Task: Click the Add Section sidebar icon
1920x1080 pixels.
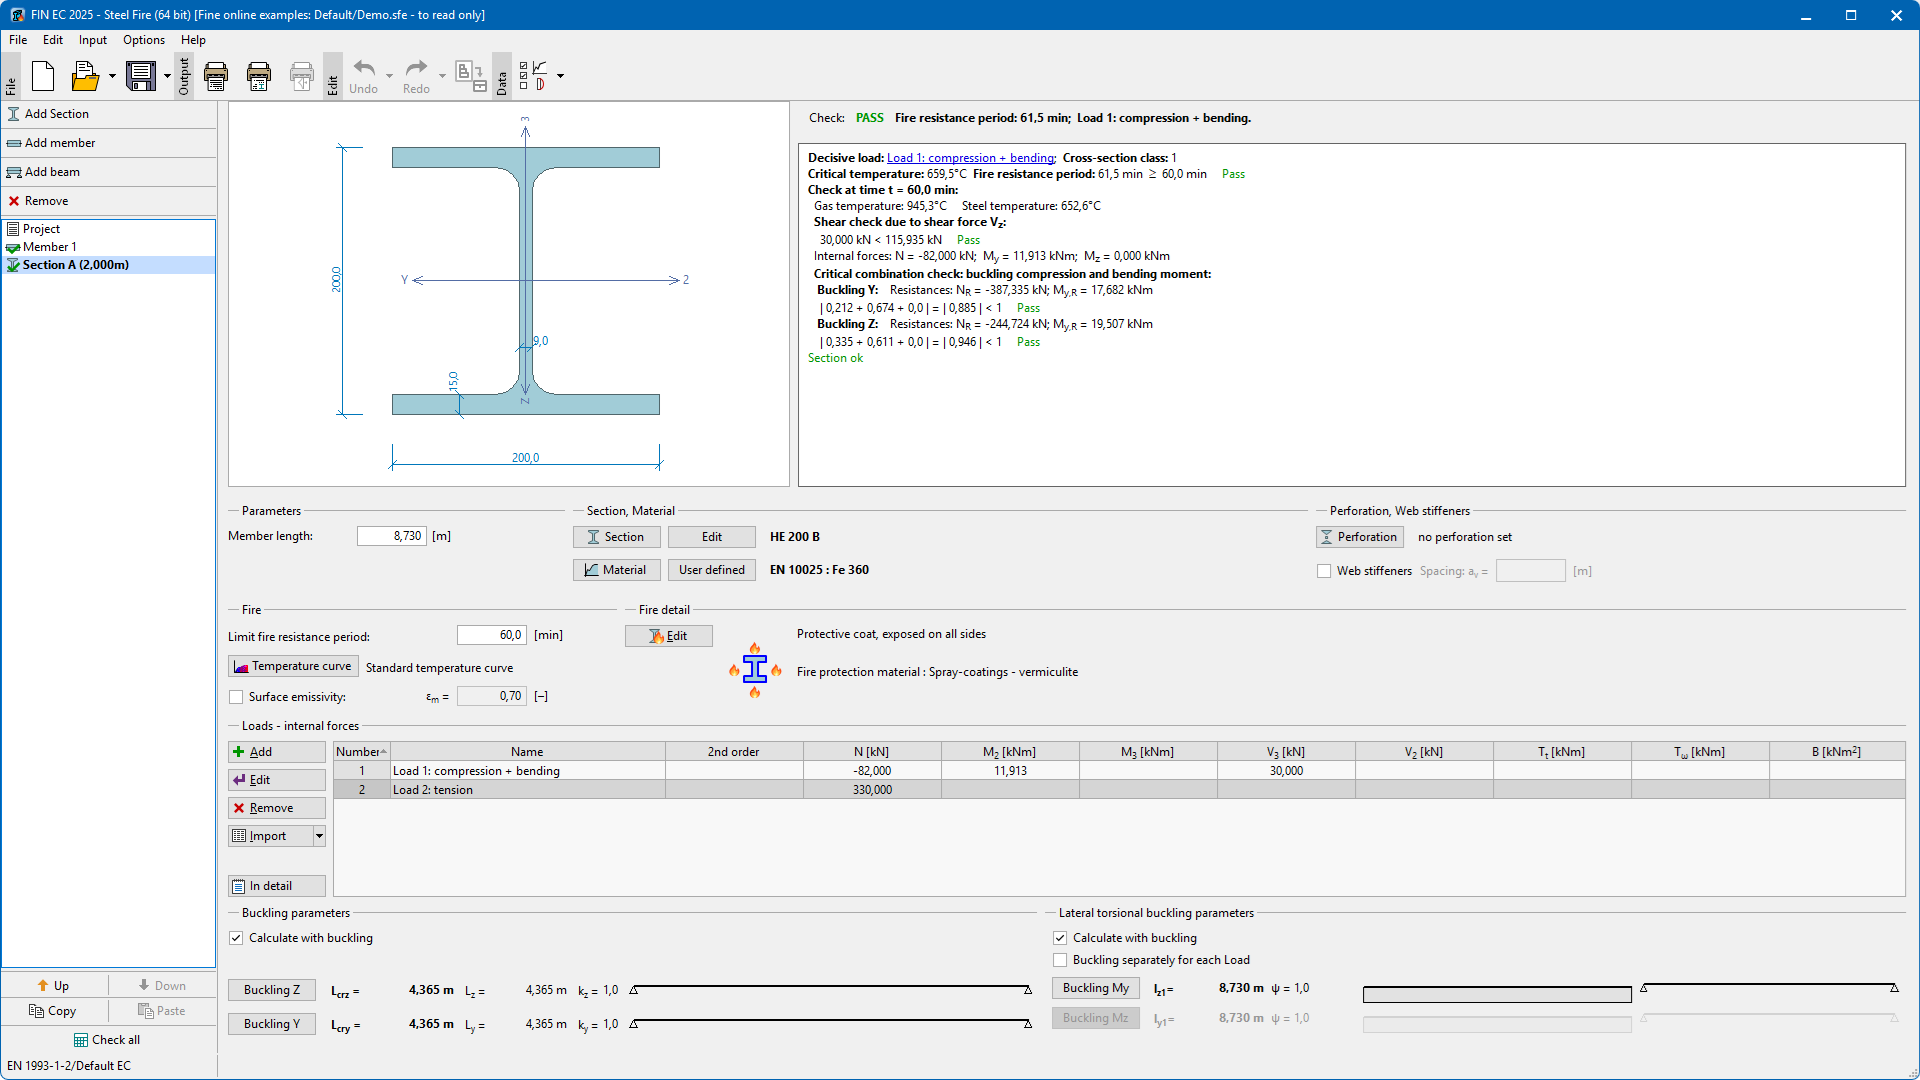Action: pyautogui.click(x=14, y=114)
